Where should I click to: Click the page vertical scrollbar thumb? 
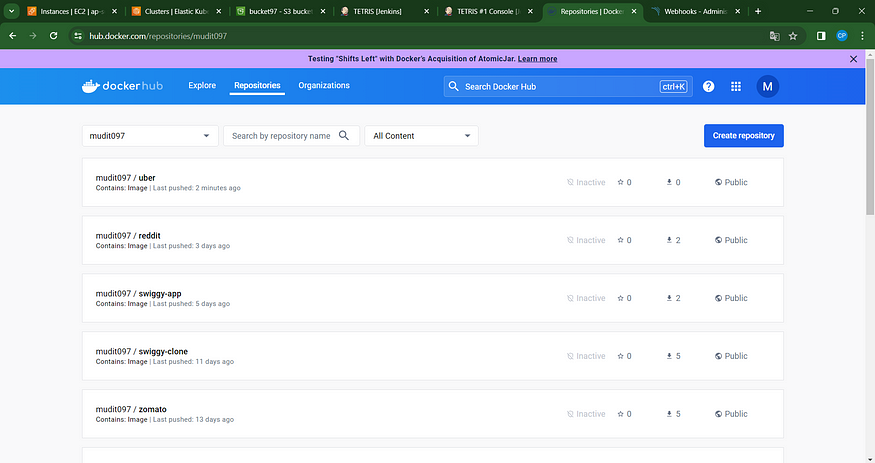click(870, 137)
